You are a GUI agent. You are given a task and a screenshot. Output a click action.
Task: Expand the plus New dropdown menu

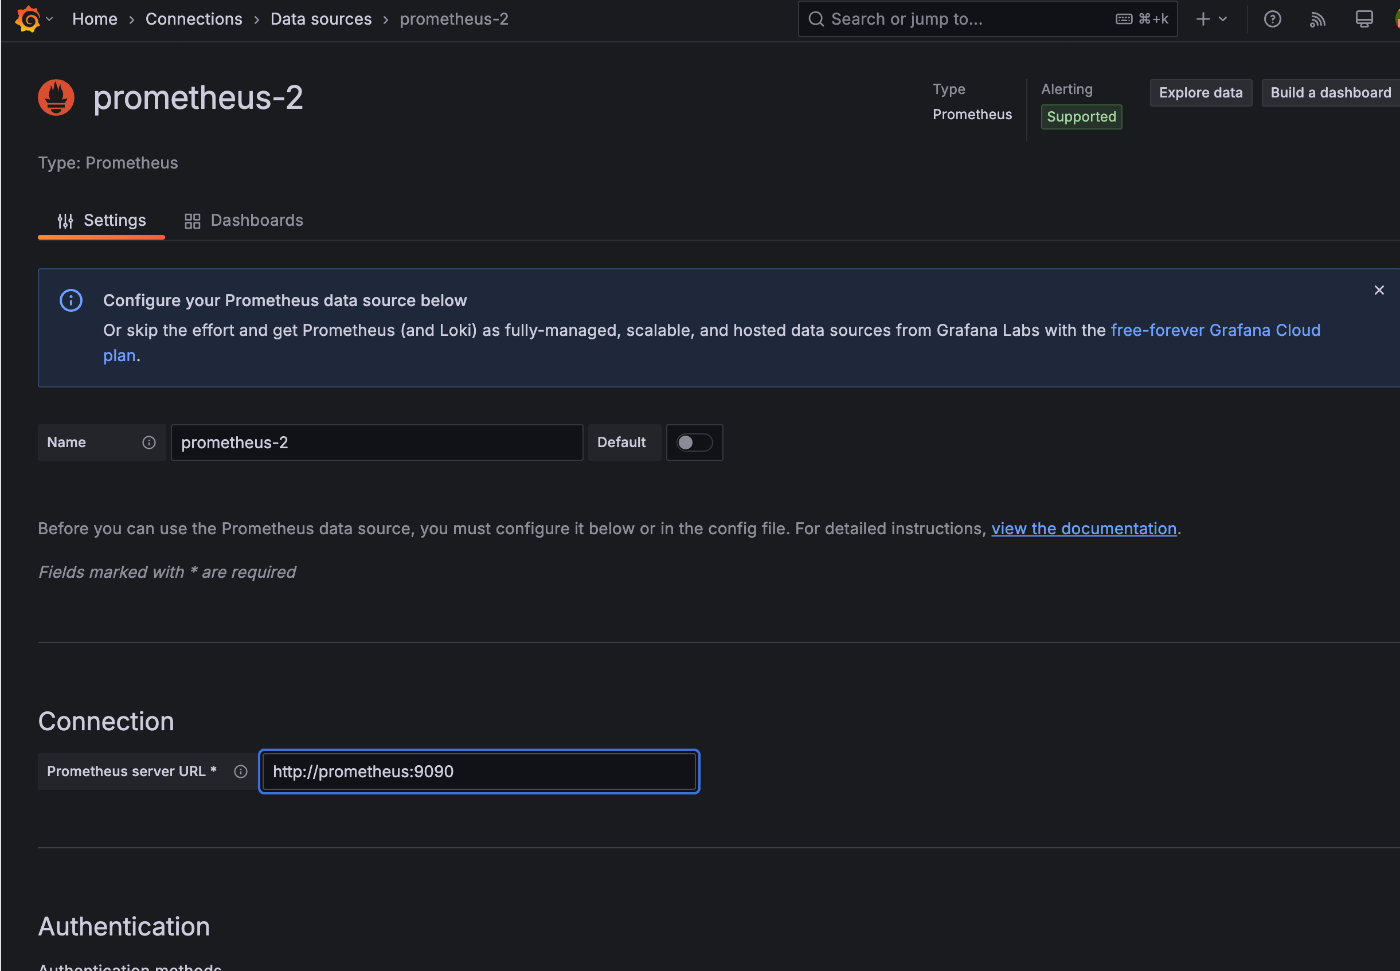tap(1211, 19)
